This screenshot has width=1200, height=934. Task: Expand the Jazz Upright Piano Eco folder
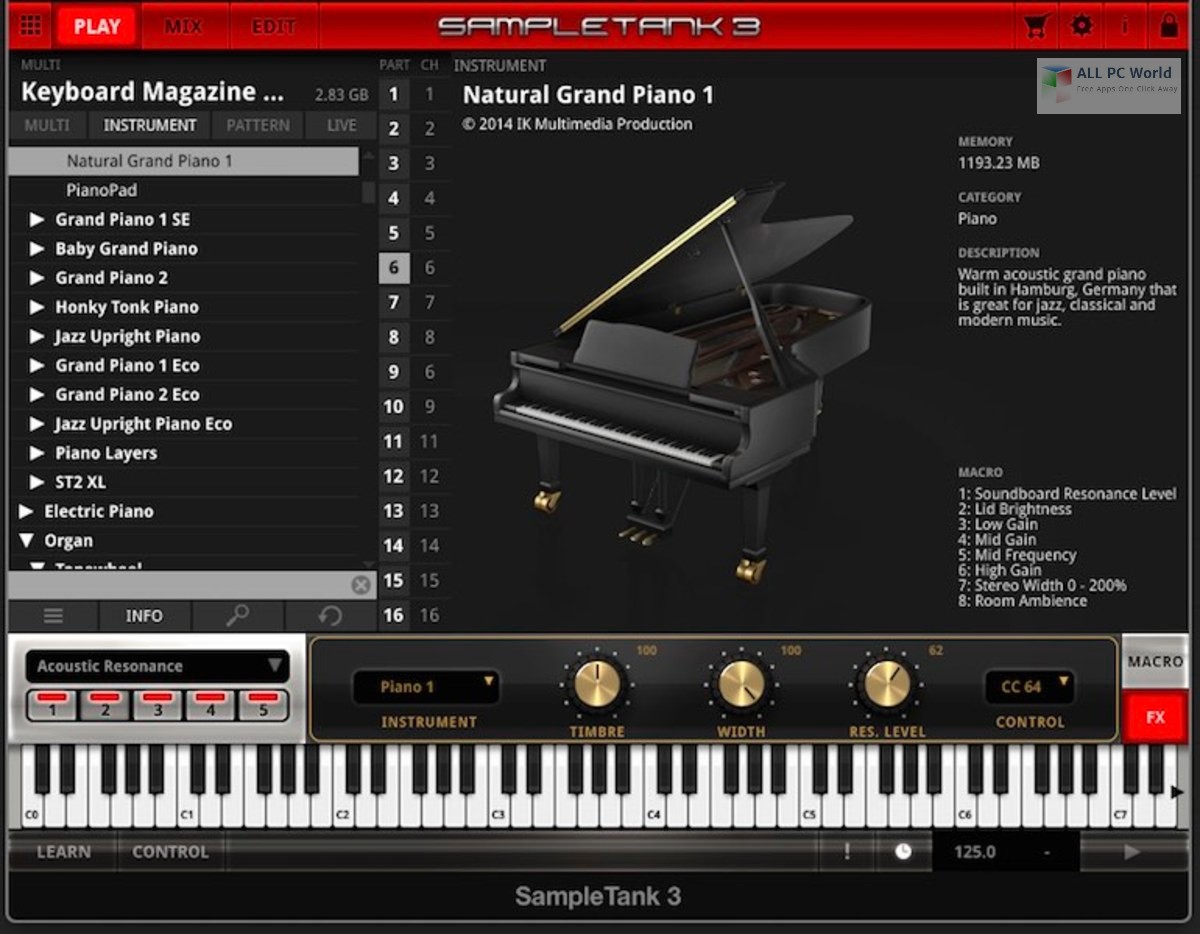[37, 424]
